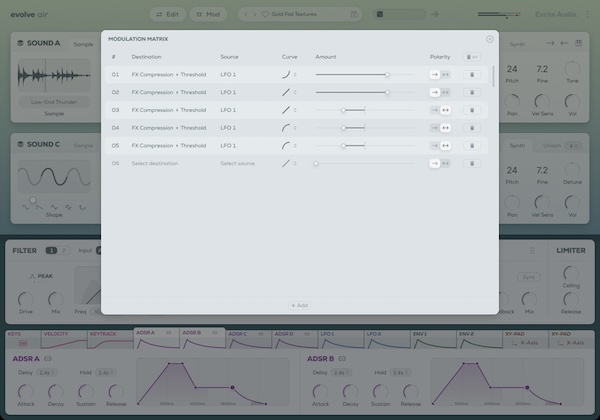Select the LFO 2 modulator tab

coord(372,335)
